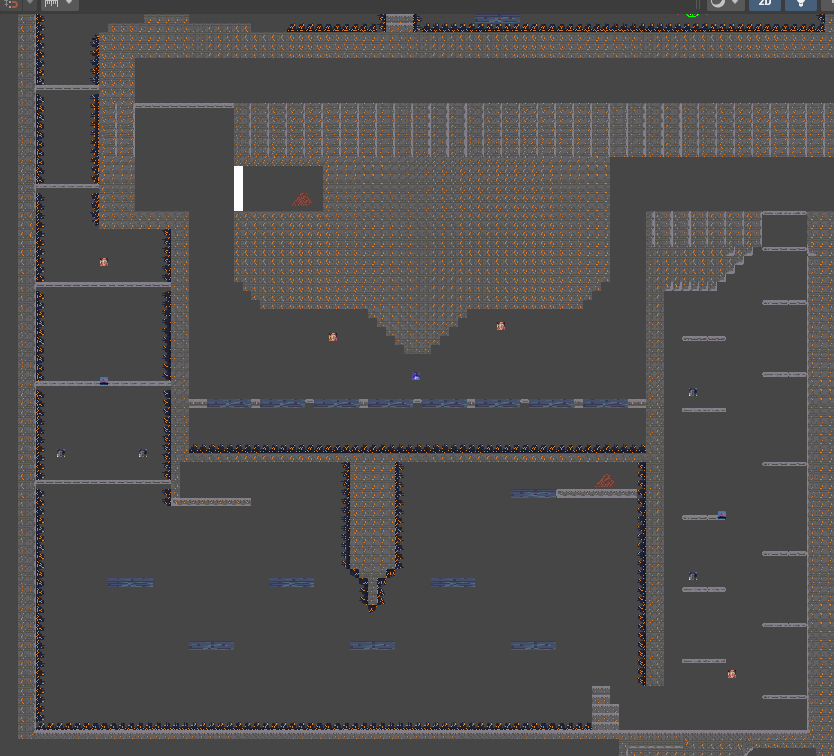This screenshot has width=834, height=756.
Task: Toggle scene lighting with the lightbulb button
Action: click(x=800, y=4)
